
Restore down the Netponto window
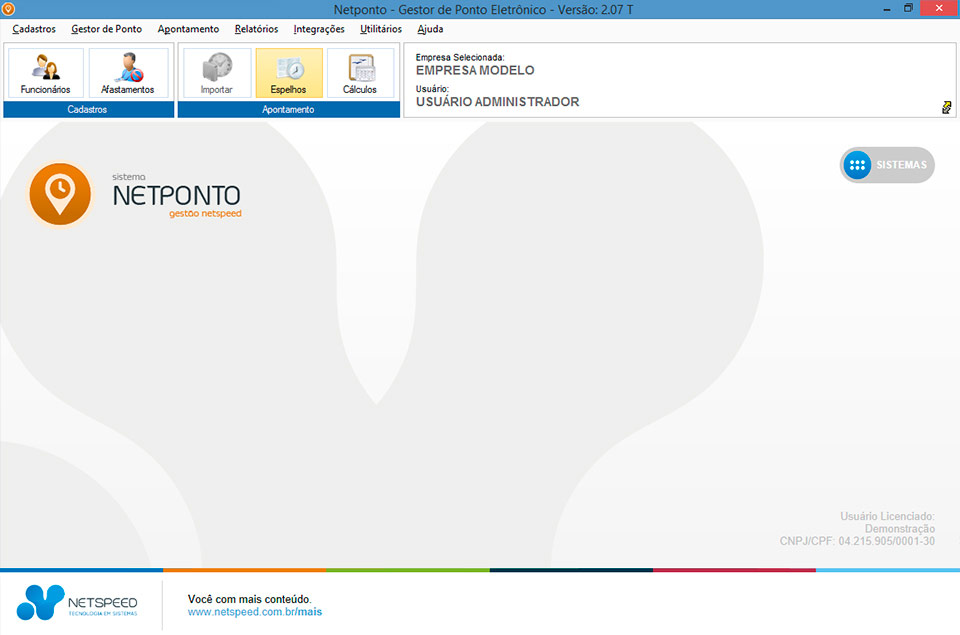pos(909,9)
